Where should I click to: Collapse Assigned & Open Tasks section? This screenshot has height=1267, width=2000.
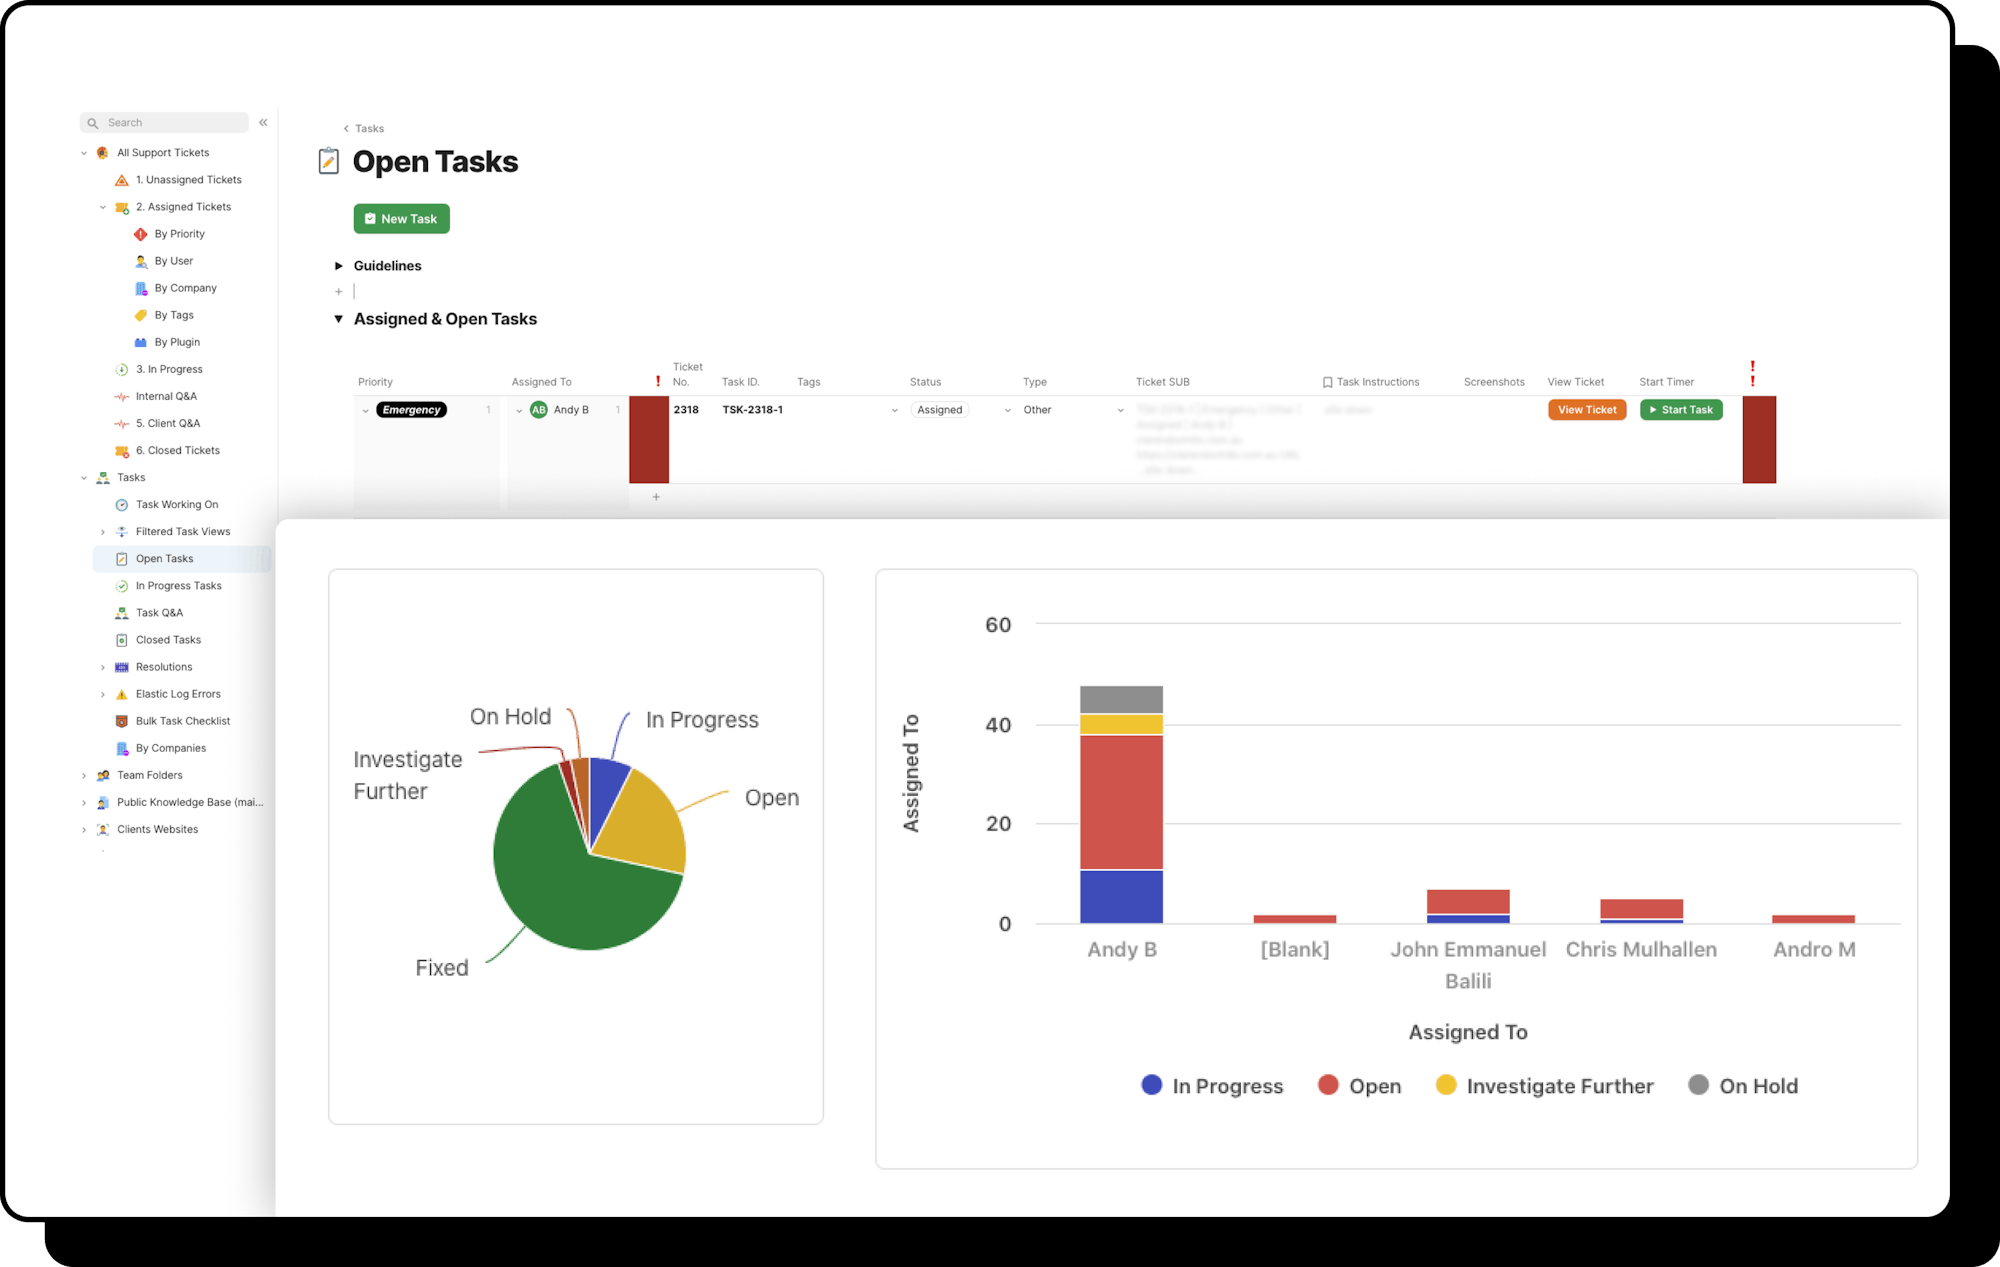click(339, 319)
